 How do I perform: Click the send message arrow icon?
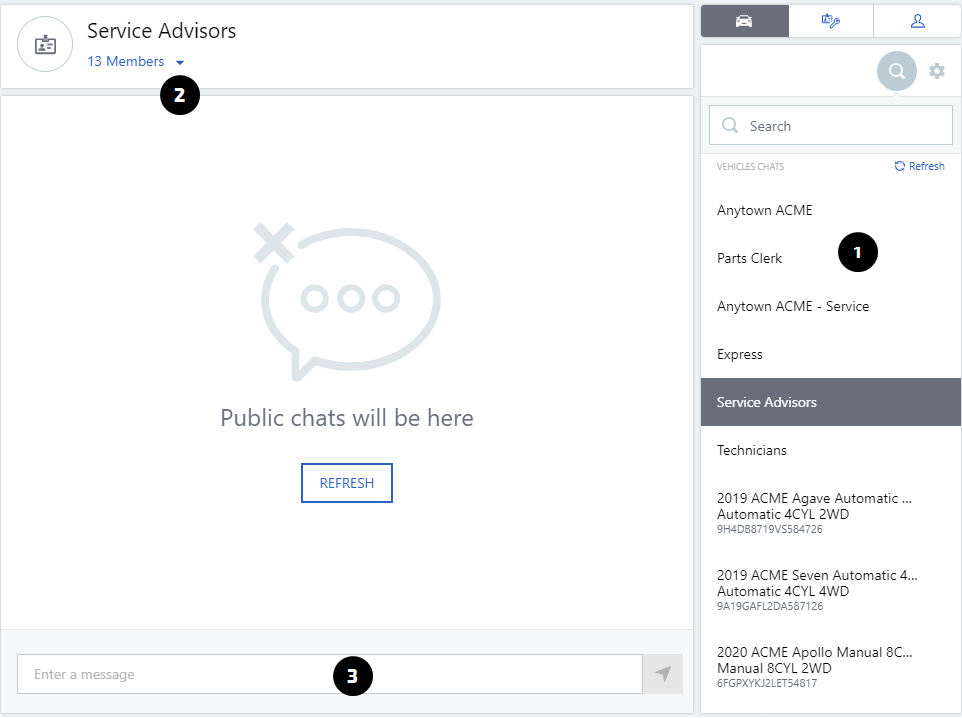[663, 674]
